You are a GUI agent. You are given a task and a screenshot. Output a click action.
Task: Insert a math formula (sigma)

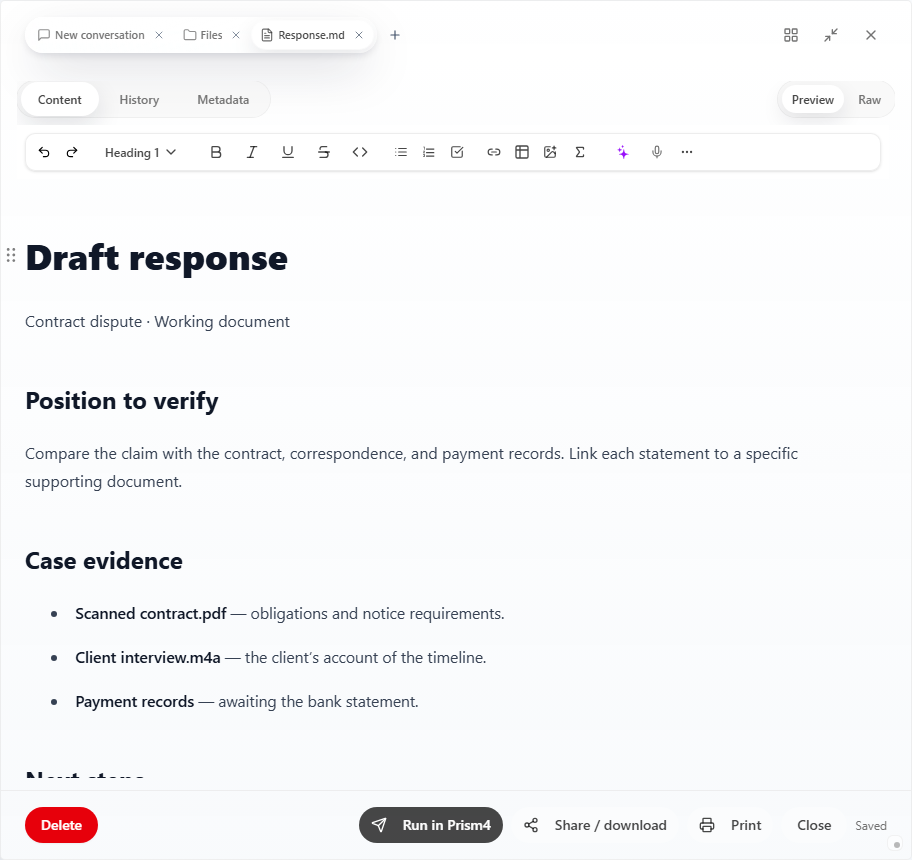click(580, 152)
